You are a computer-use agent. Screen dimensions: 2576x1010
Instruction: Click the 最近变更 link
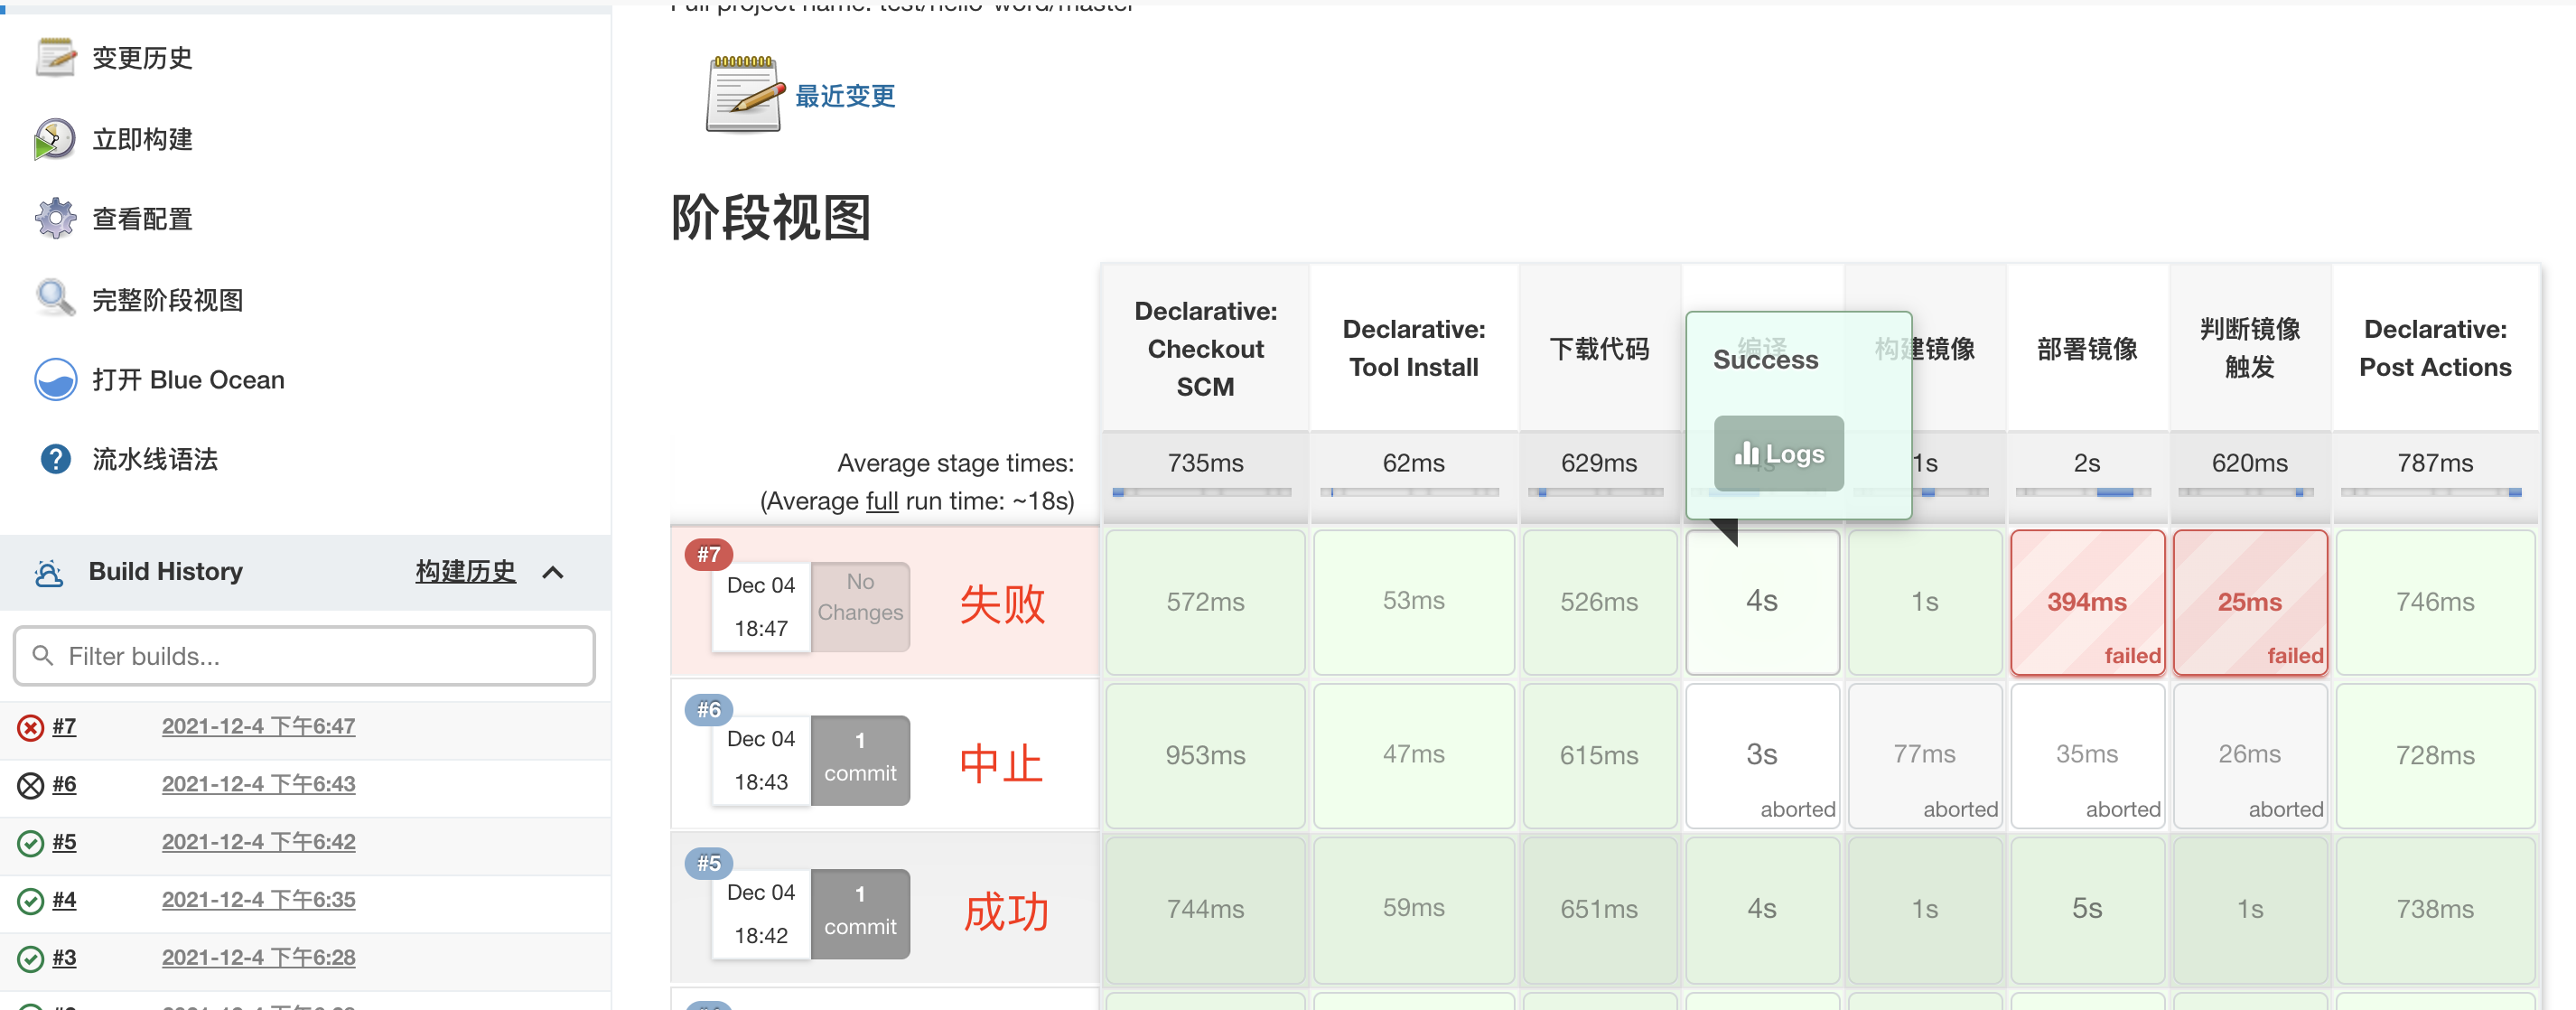point(845,96)
